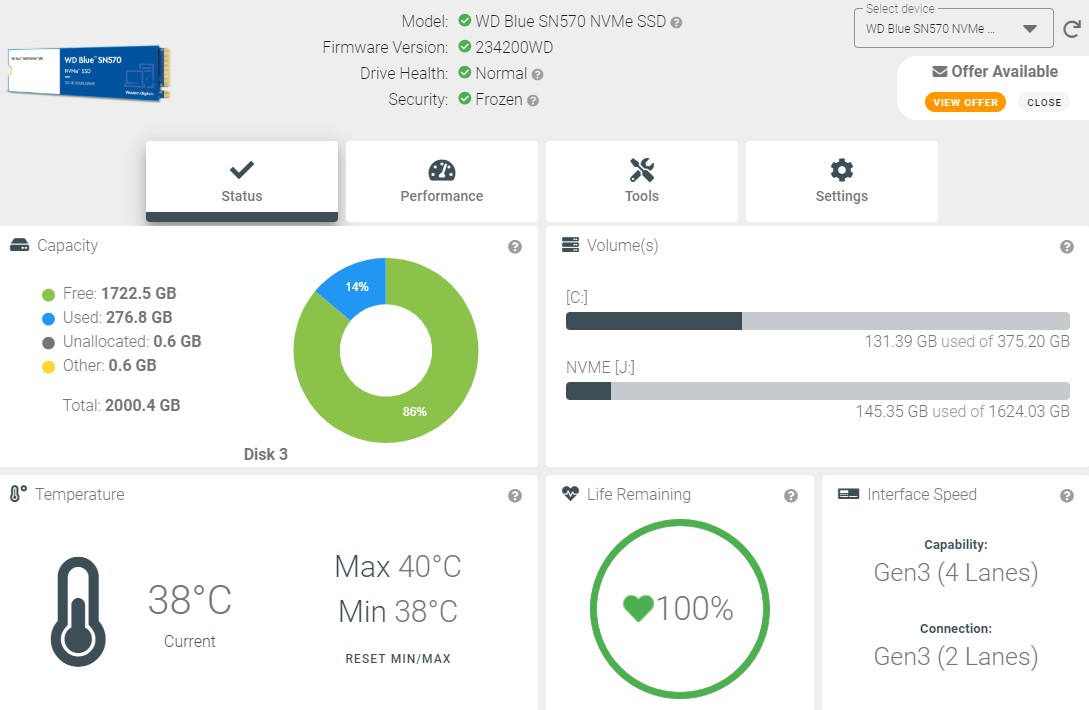This screenshot has height=710, width=1089.
Task: Click the C: volume usage bar
Action: (817, 320)
